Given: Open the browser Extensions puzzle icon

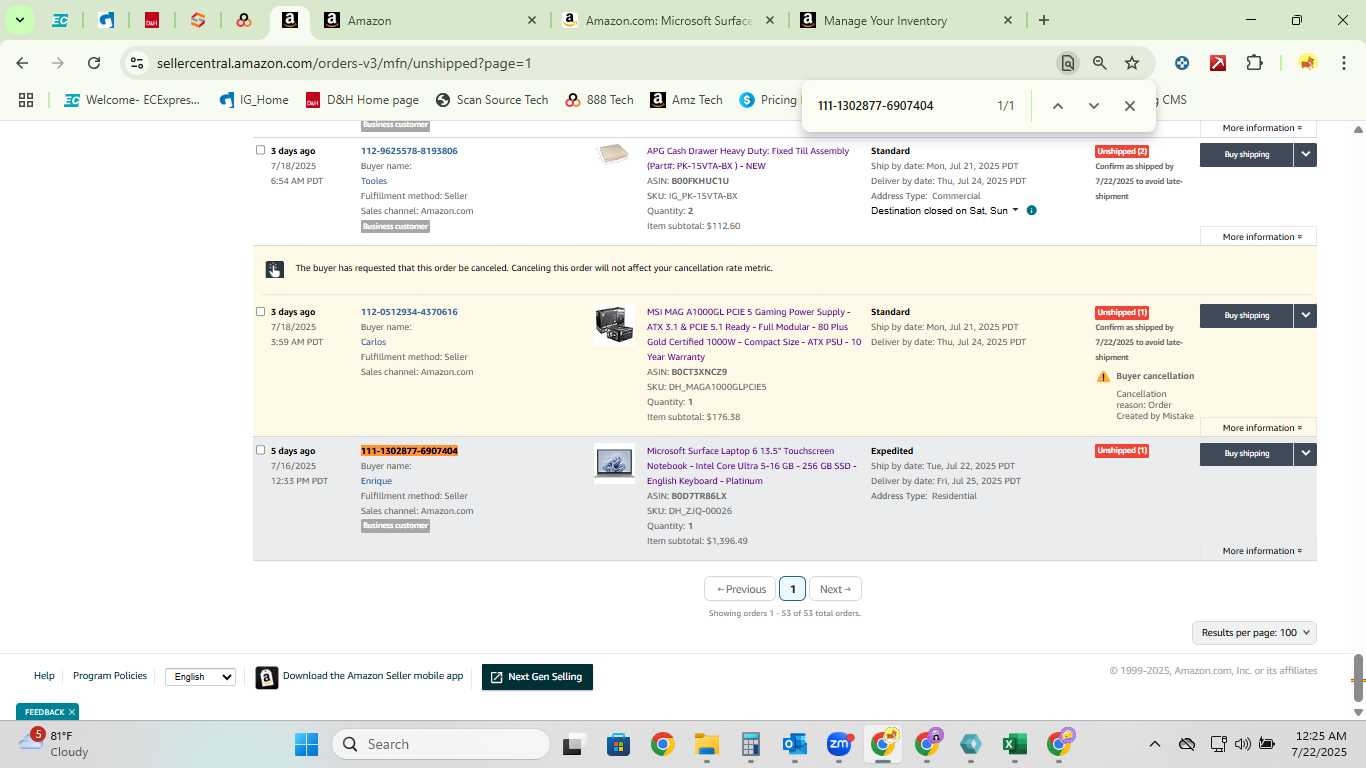Looking at the screenshot, I should coord(1254,63).
